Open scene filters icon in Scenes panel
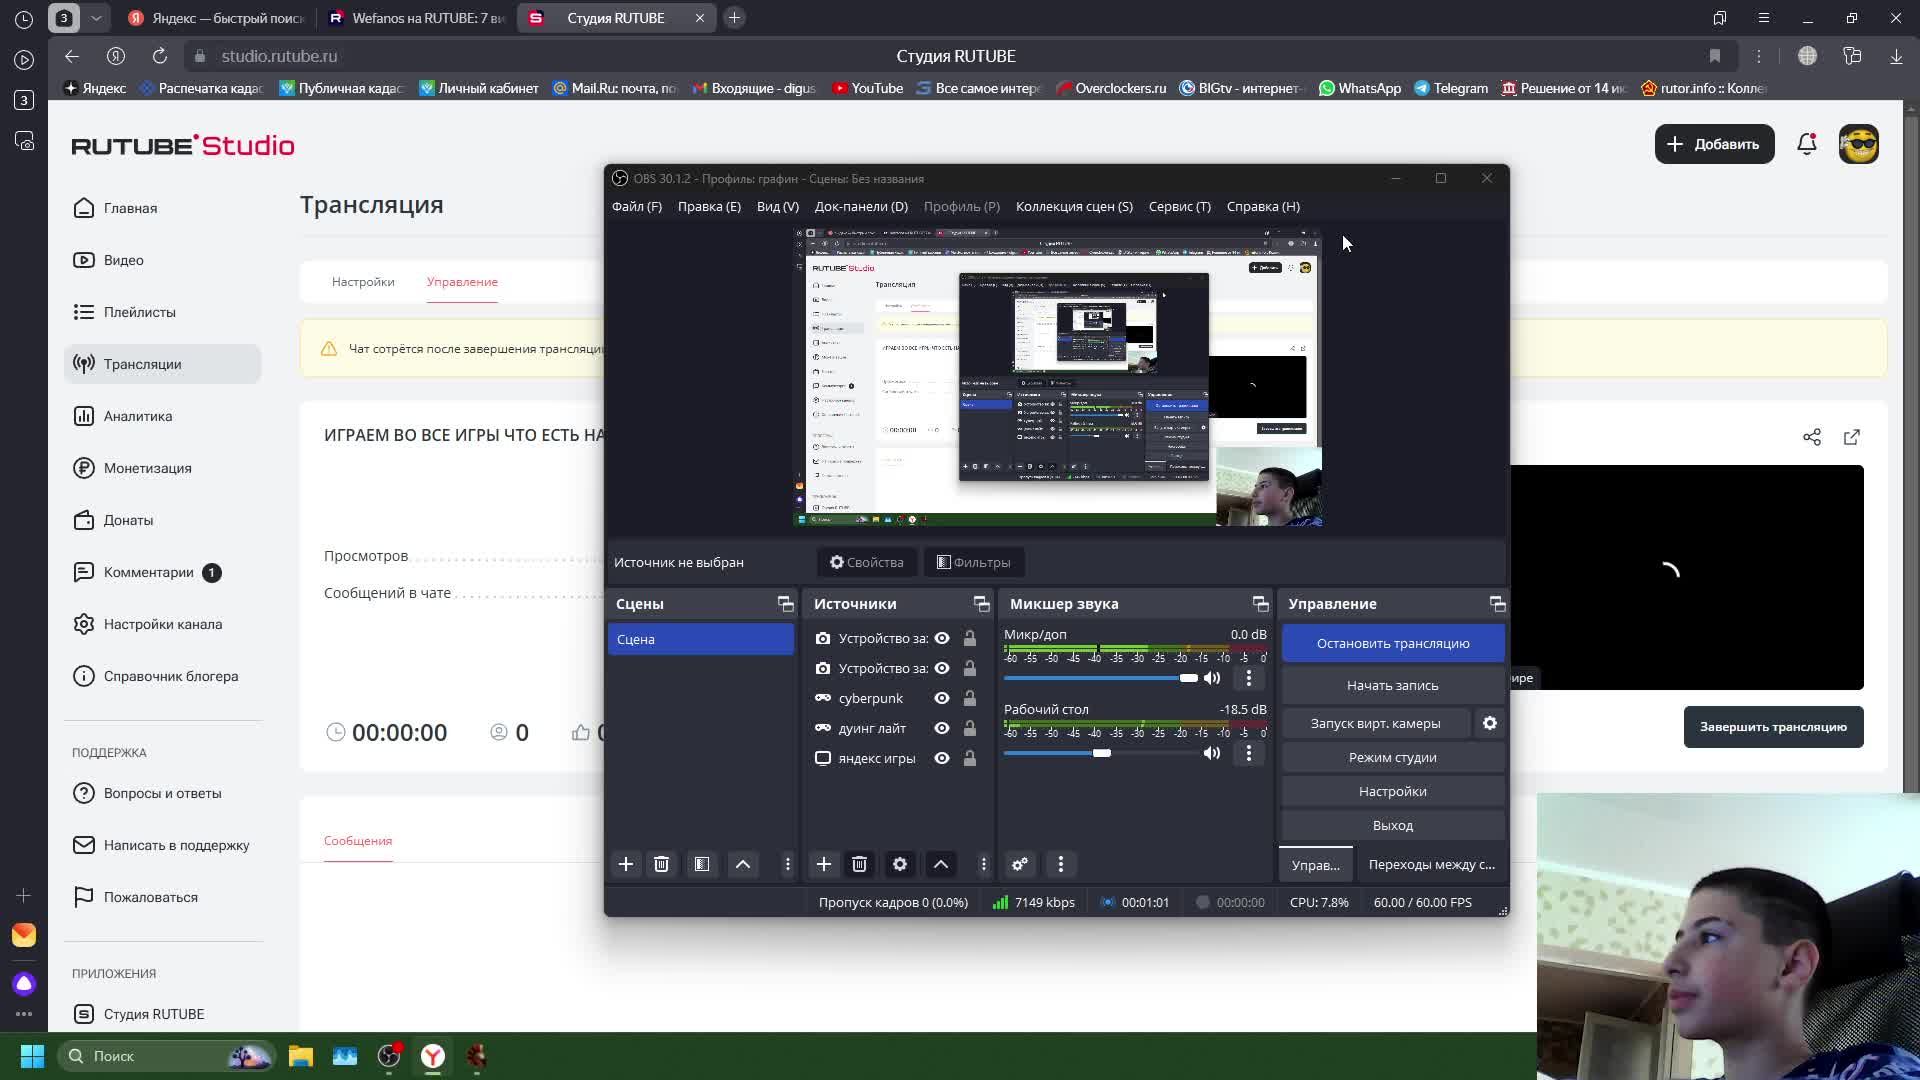 coord(702,864)
